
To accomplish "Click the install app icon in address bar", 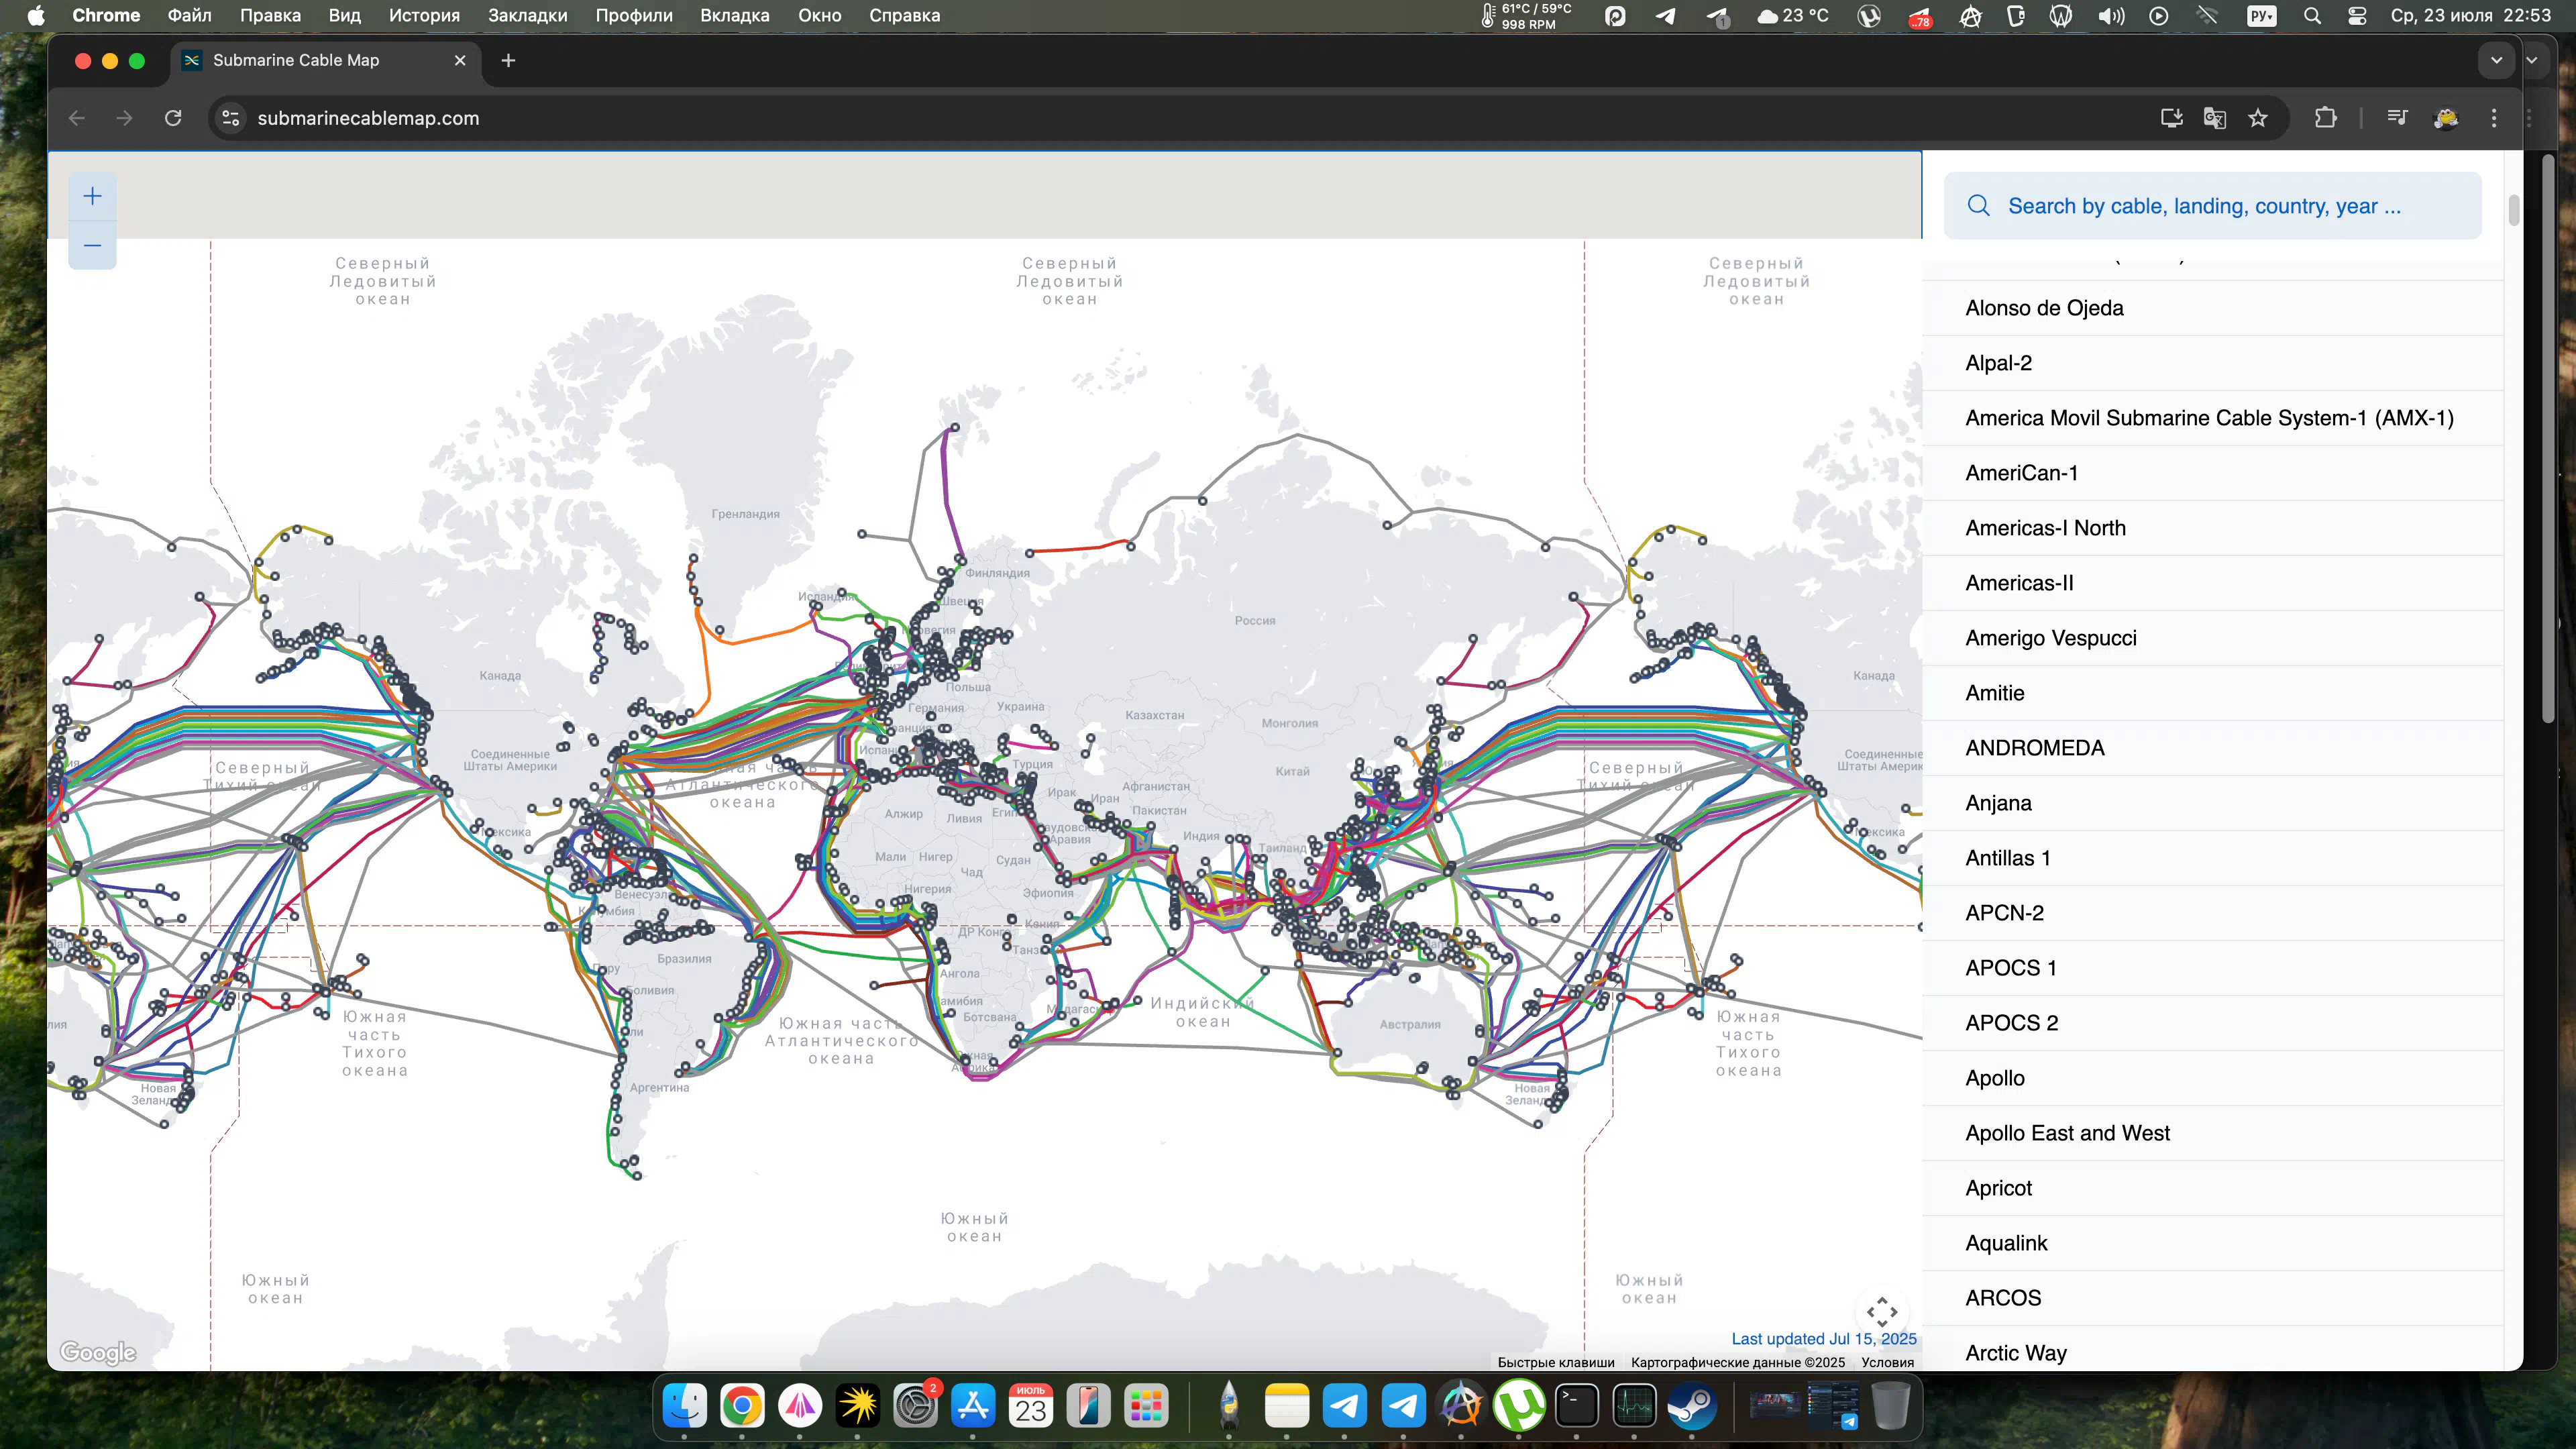I will pos(2171,118).
